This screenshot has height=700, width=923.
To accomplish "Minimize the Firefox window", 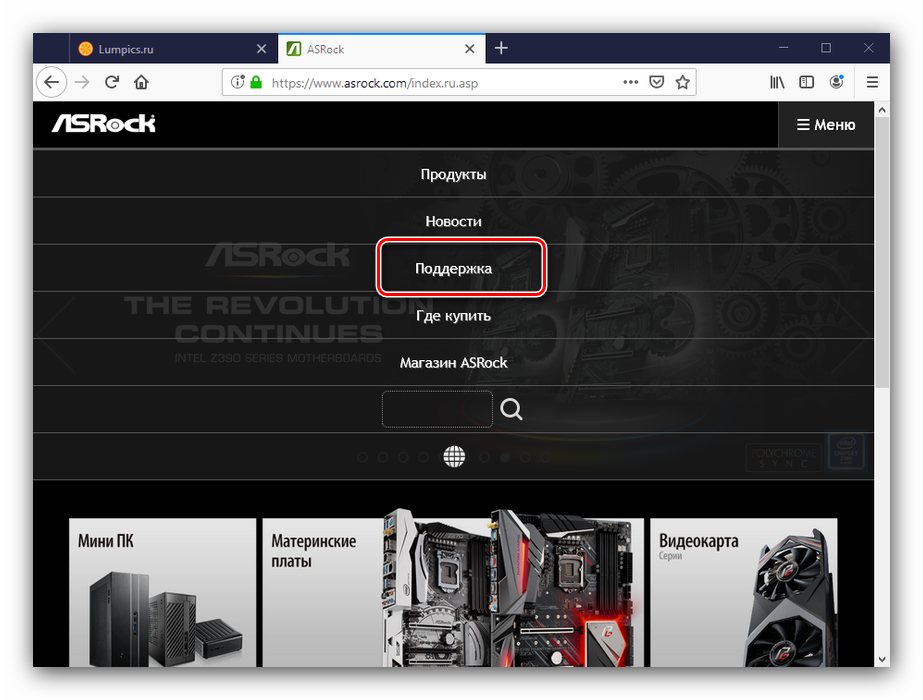I will 783,48.
